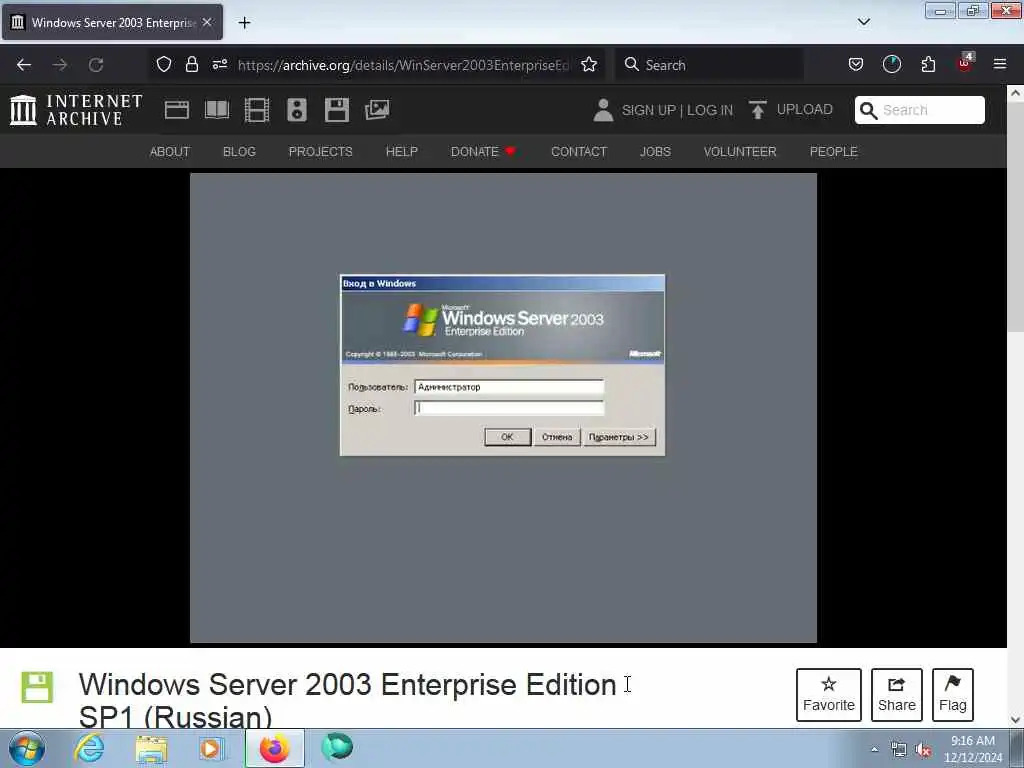Open the JOBS menu item

655,152
